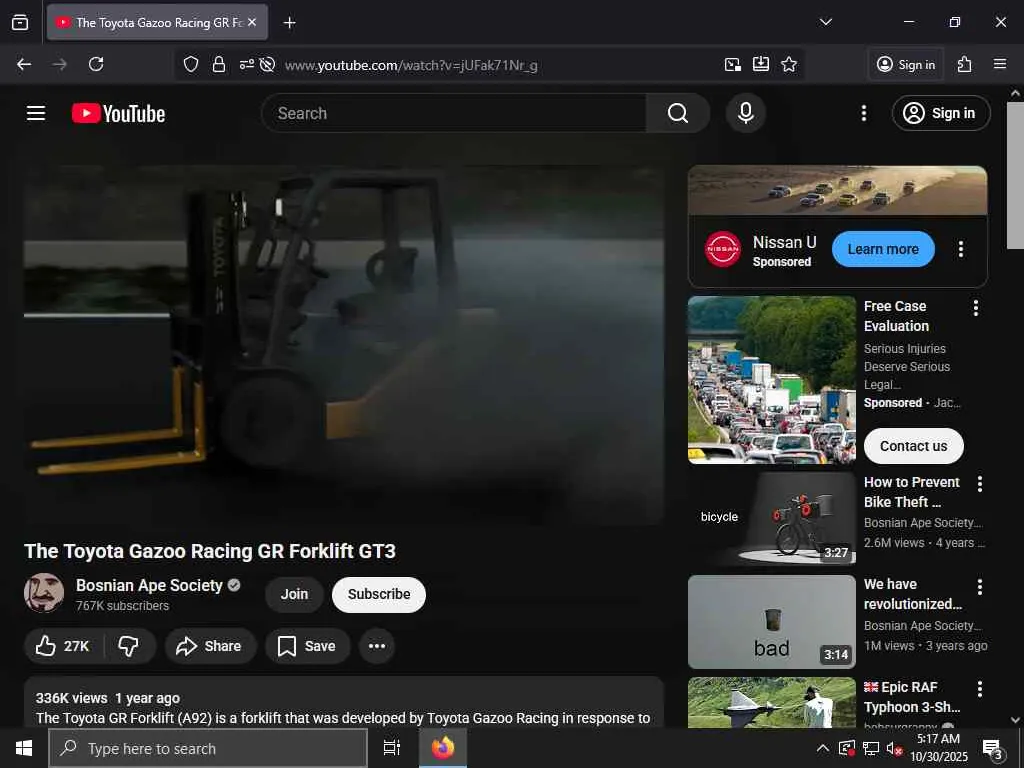Open picture-in-picture icon in address bar
Viewport: 1024px width, 768px height.
(733, 64)
